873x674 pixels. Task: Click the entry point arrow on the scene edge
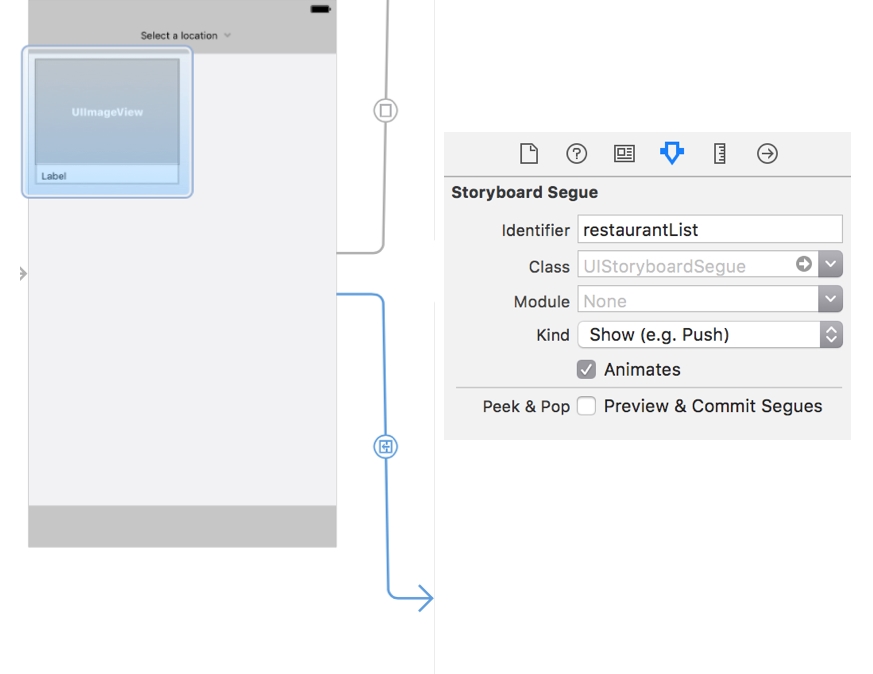pos(23,274)
